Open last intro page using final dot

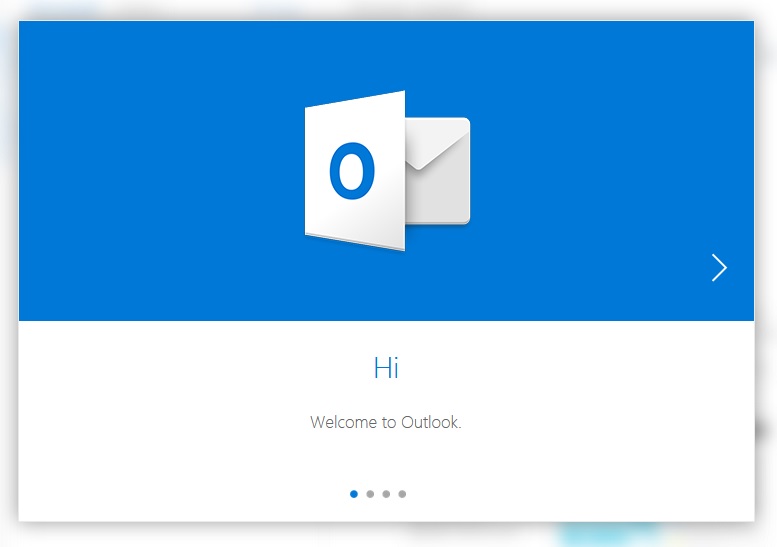tap(402, 494)
